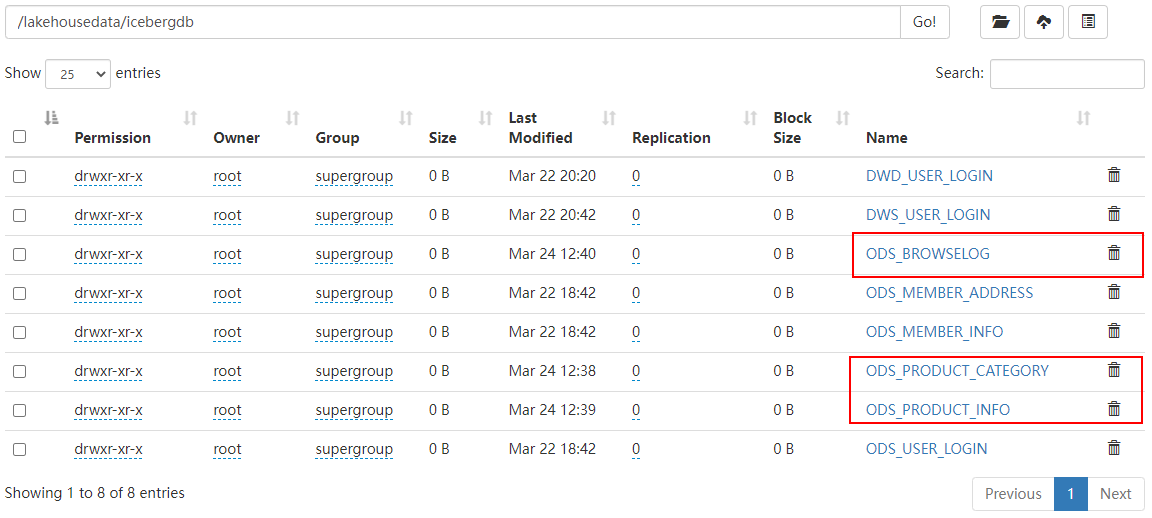The image size is (1152, 518).
Task: Tick the select-all checkbox in table header
Action: (20, 137)
